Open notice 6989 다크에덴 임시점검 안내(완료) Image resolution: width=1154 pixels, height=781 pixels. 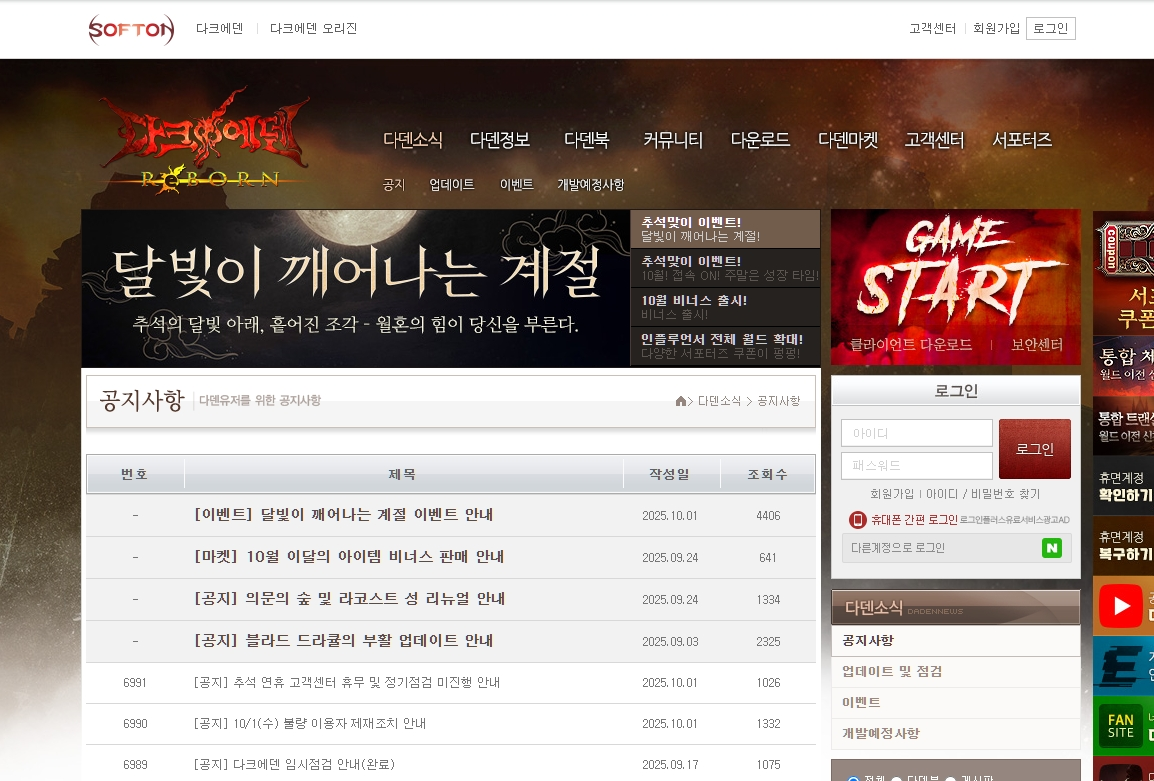[294, 765]
